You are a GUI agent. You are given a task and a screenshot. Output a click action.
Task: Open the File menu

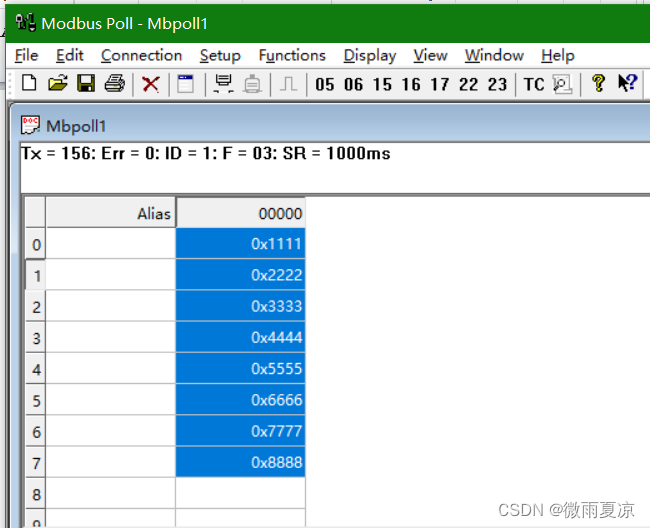27,56
